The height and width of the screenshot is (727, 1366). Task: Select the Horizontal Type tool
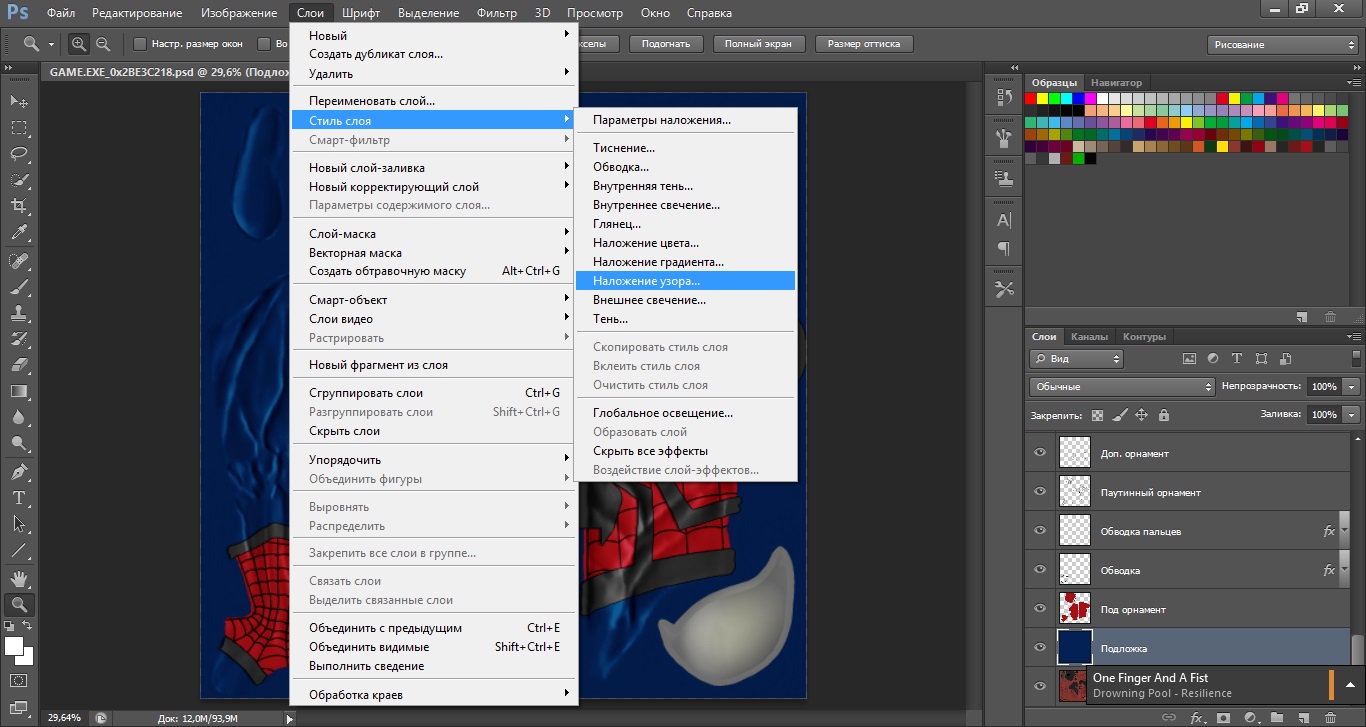coord(19,497)
